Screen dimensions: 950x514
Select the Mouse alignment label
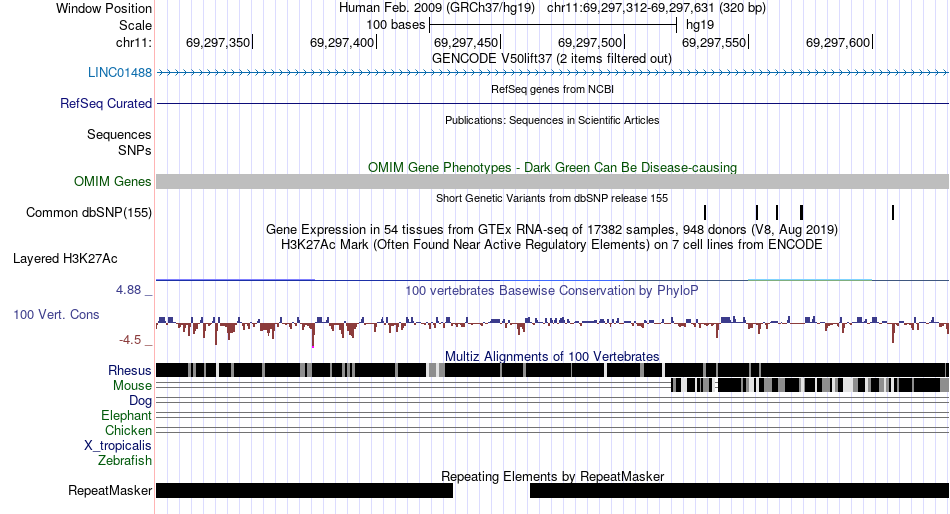coord(132,386)
